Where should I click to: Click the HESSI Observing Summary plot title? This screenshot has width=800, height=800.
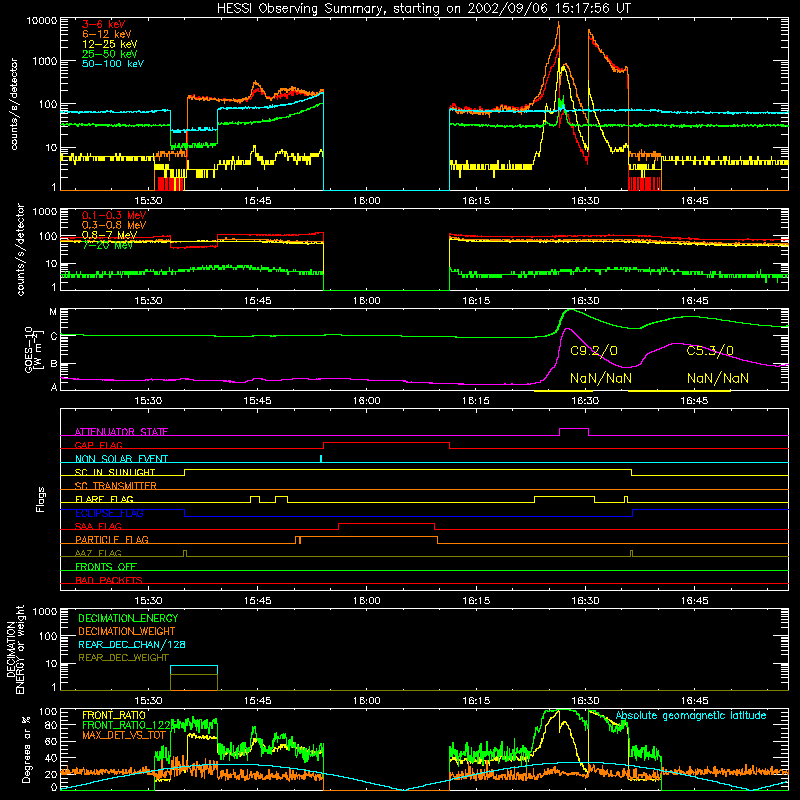[423, 9]
